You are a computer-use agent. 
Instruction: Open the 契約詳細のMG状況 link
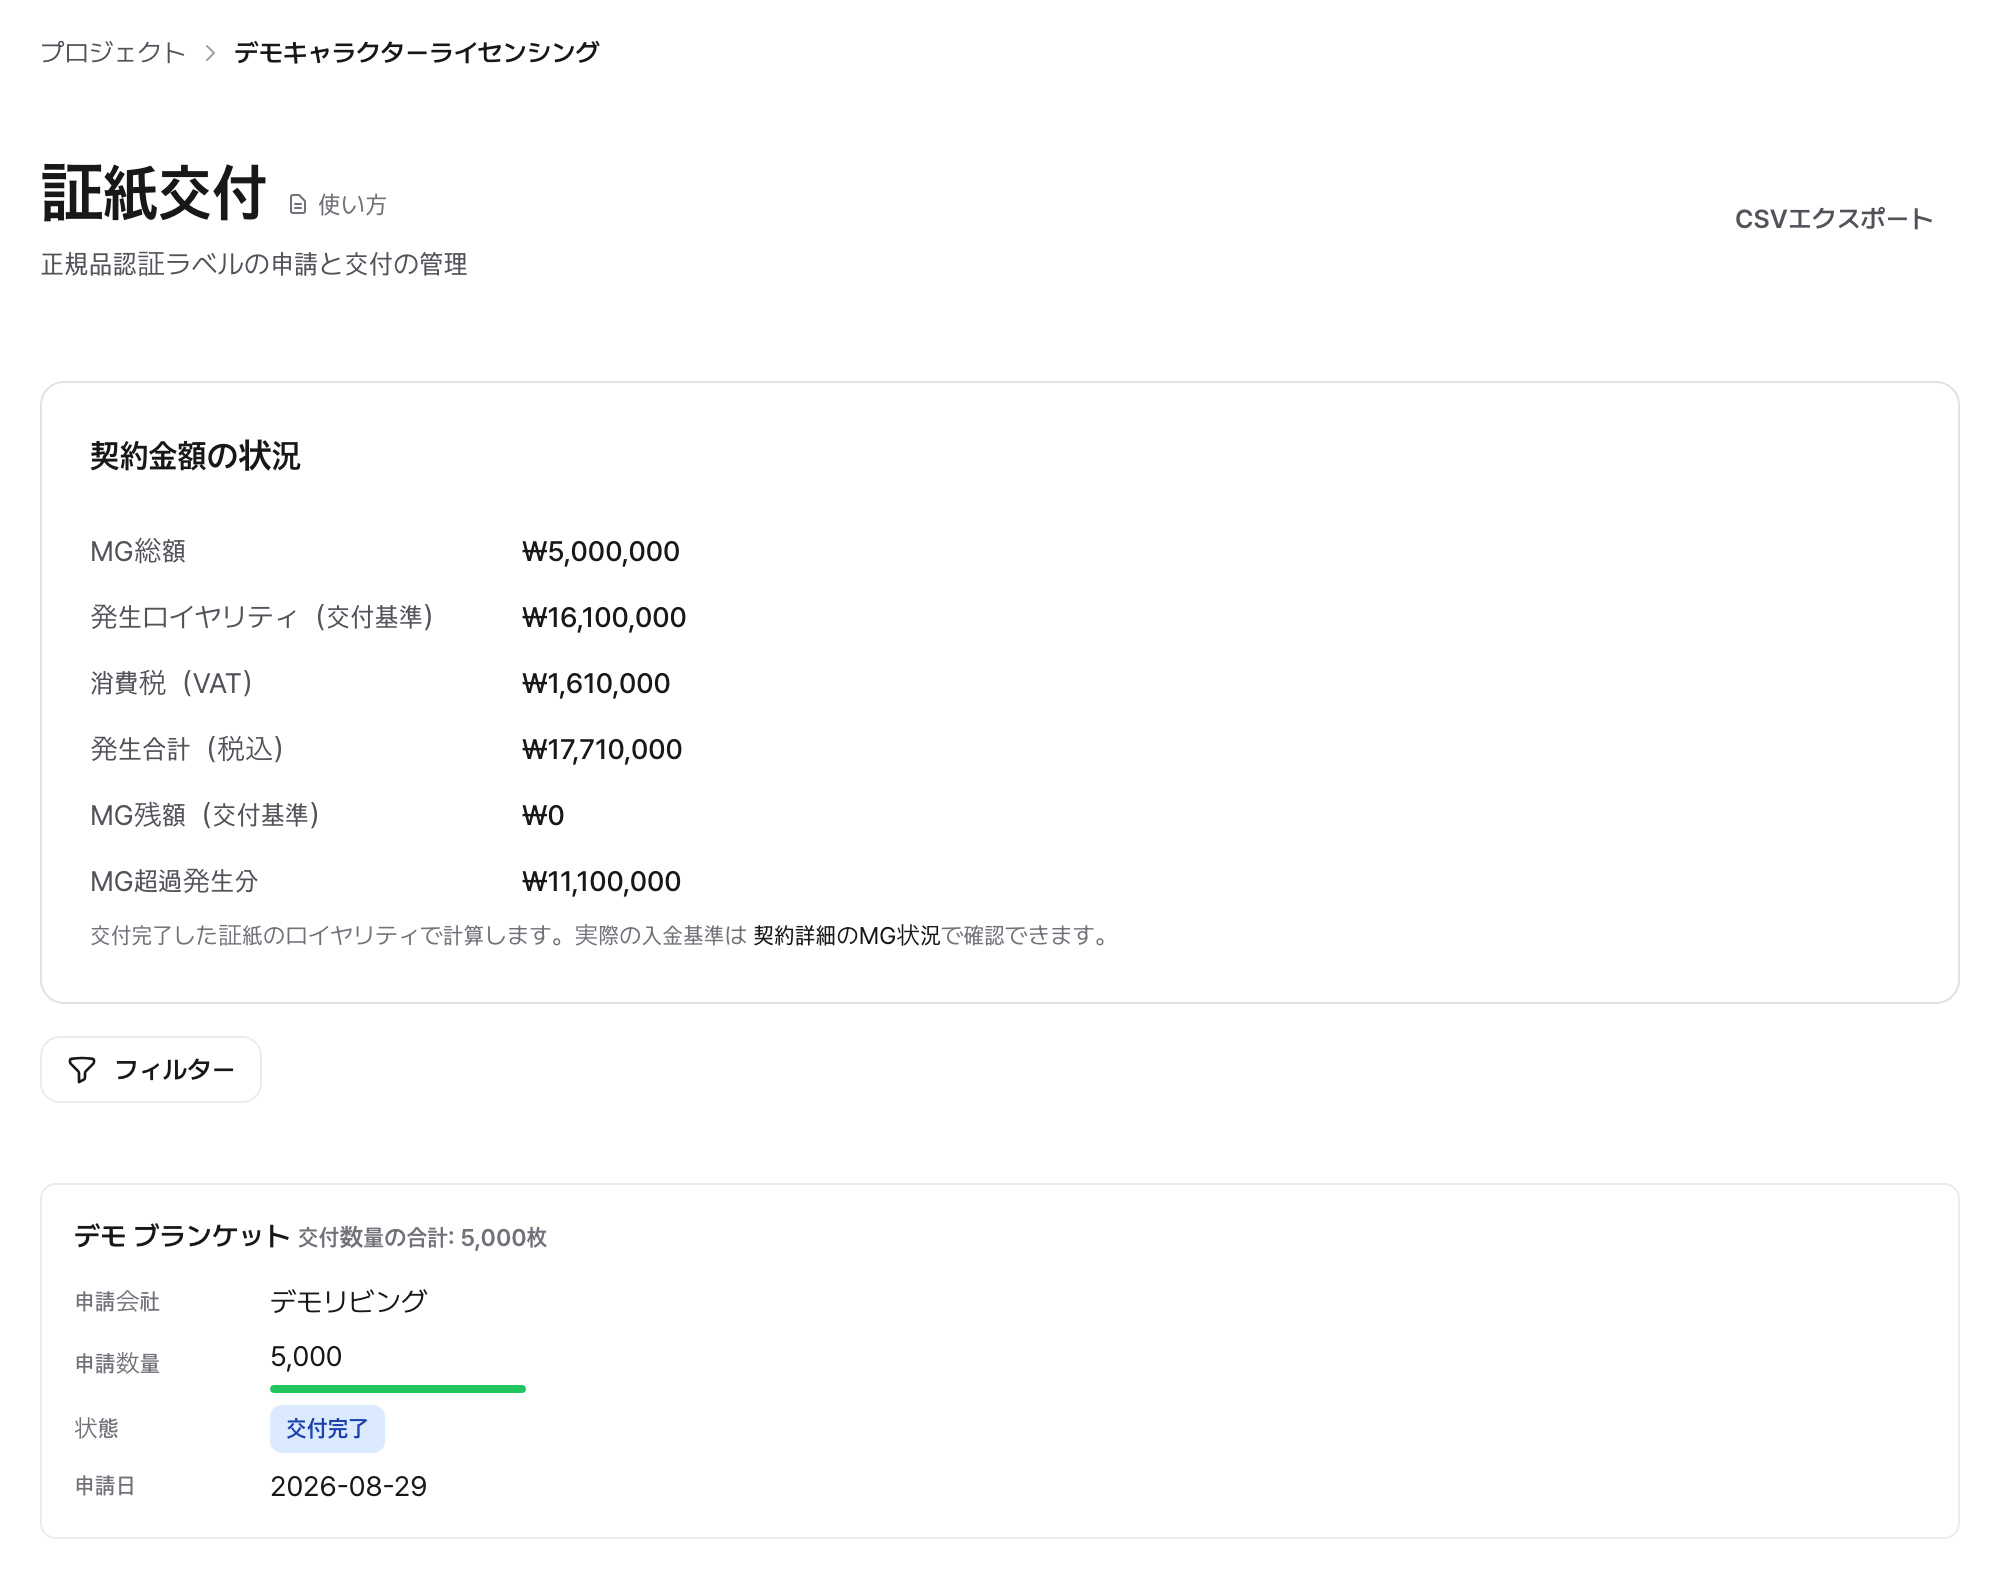[847, 935]
